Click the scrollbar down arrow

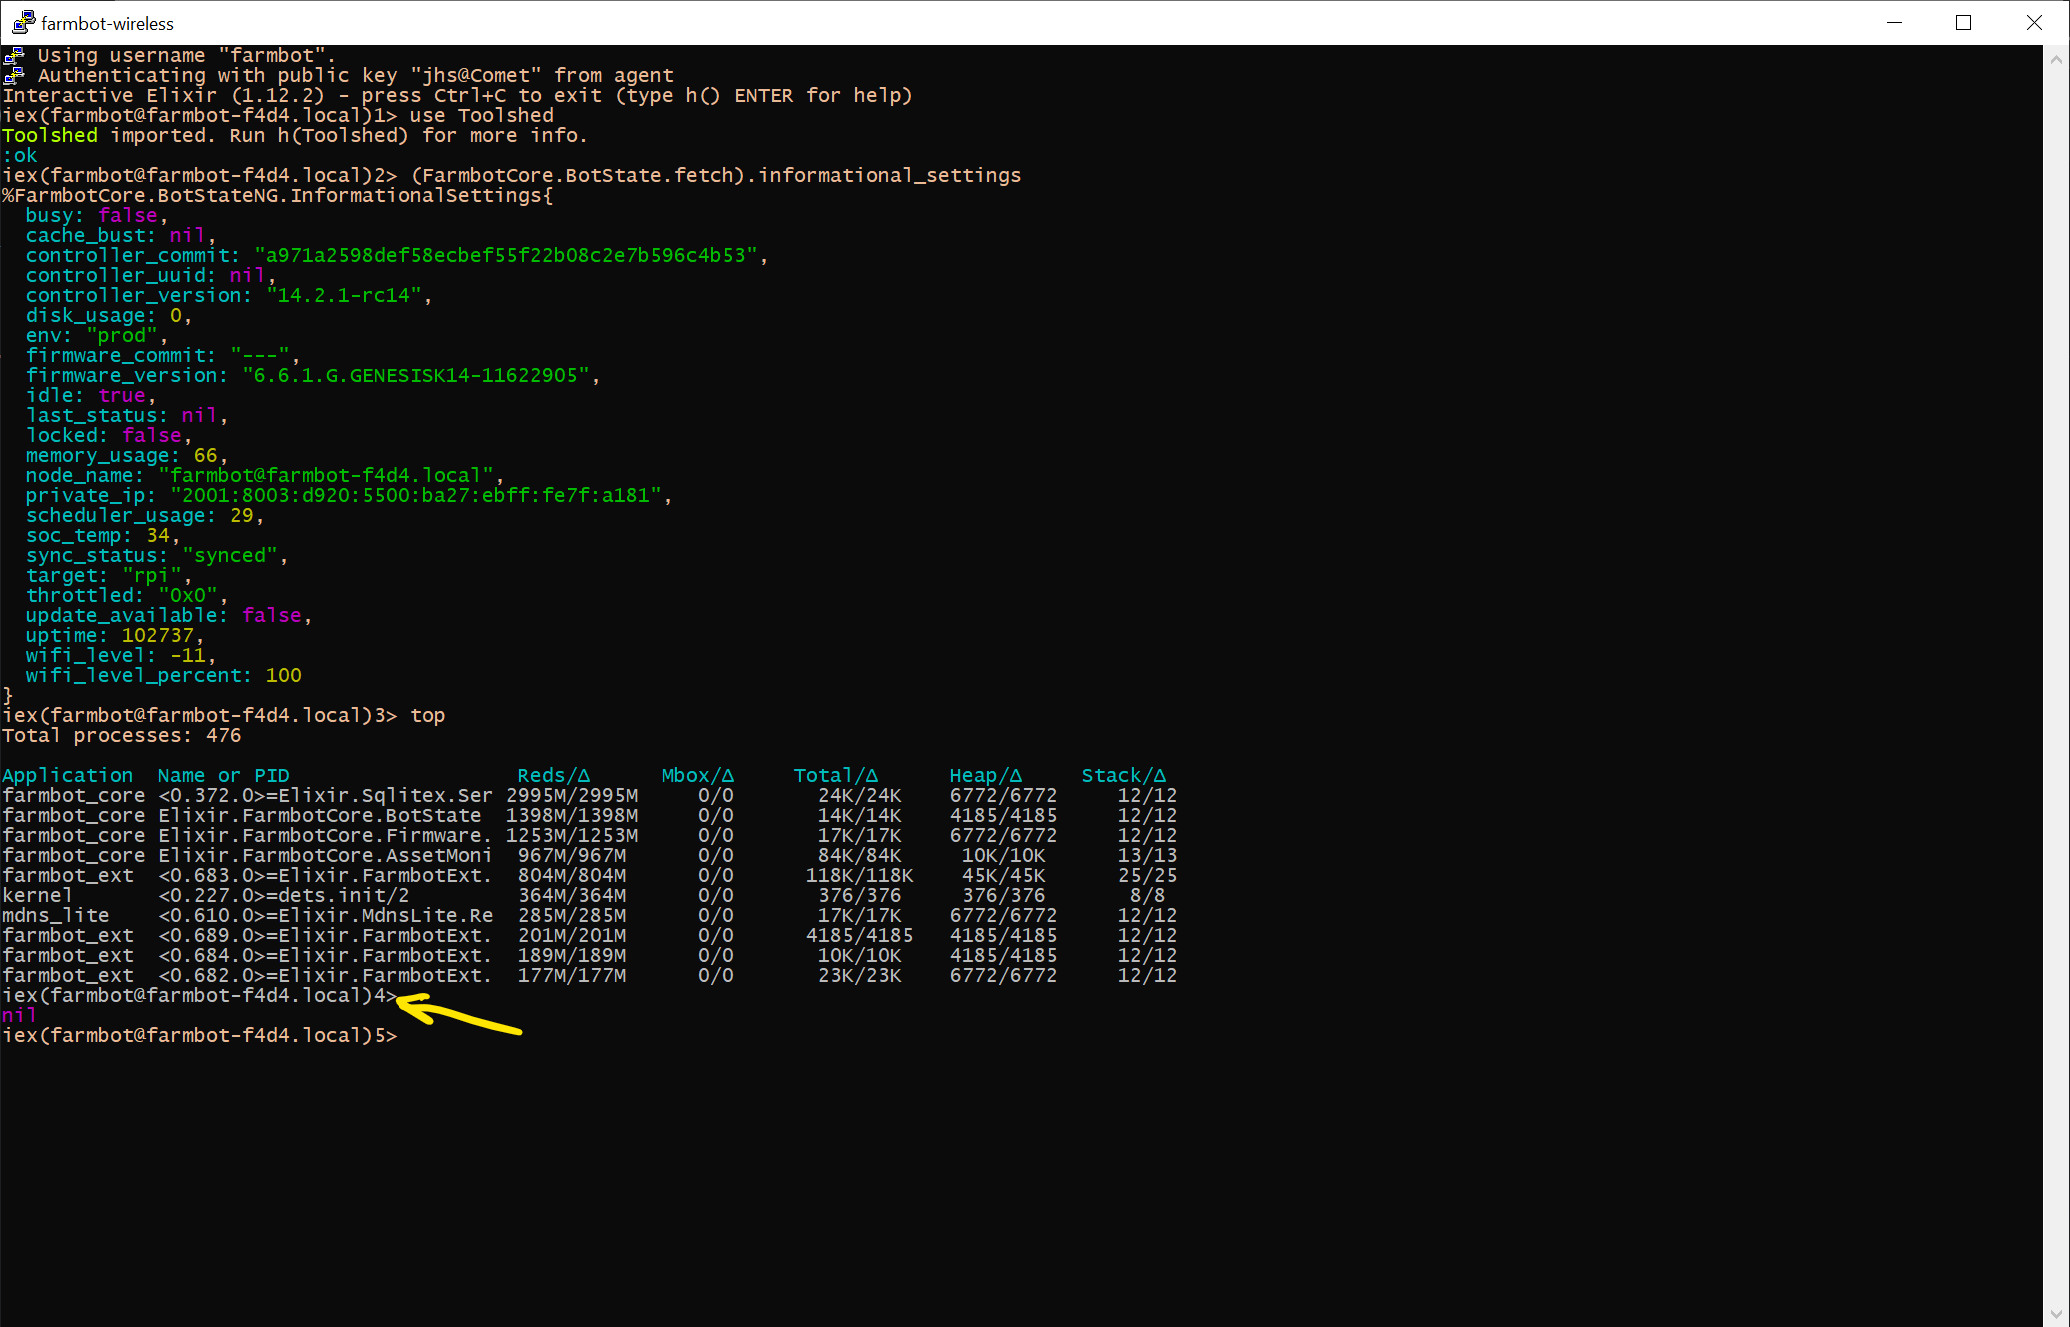tap(2056, 1313)
